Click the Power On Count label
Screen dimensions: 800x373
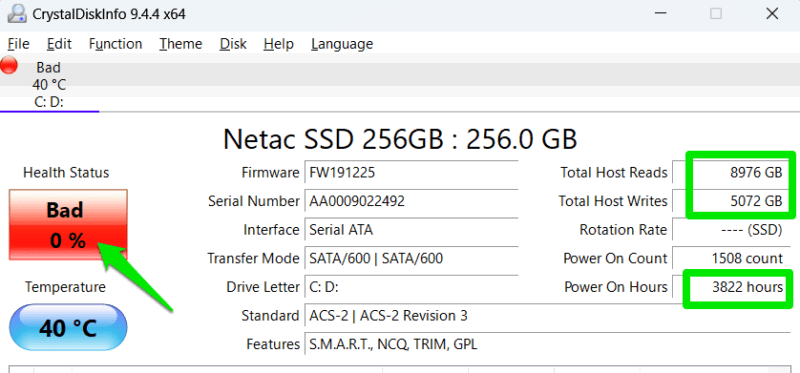pos(615,259)
